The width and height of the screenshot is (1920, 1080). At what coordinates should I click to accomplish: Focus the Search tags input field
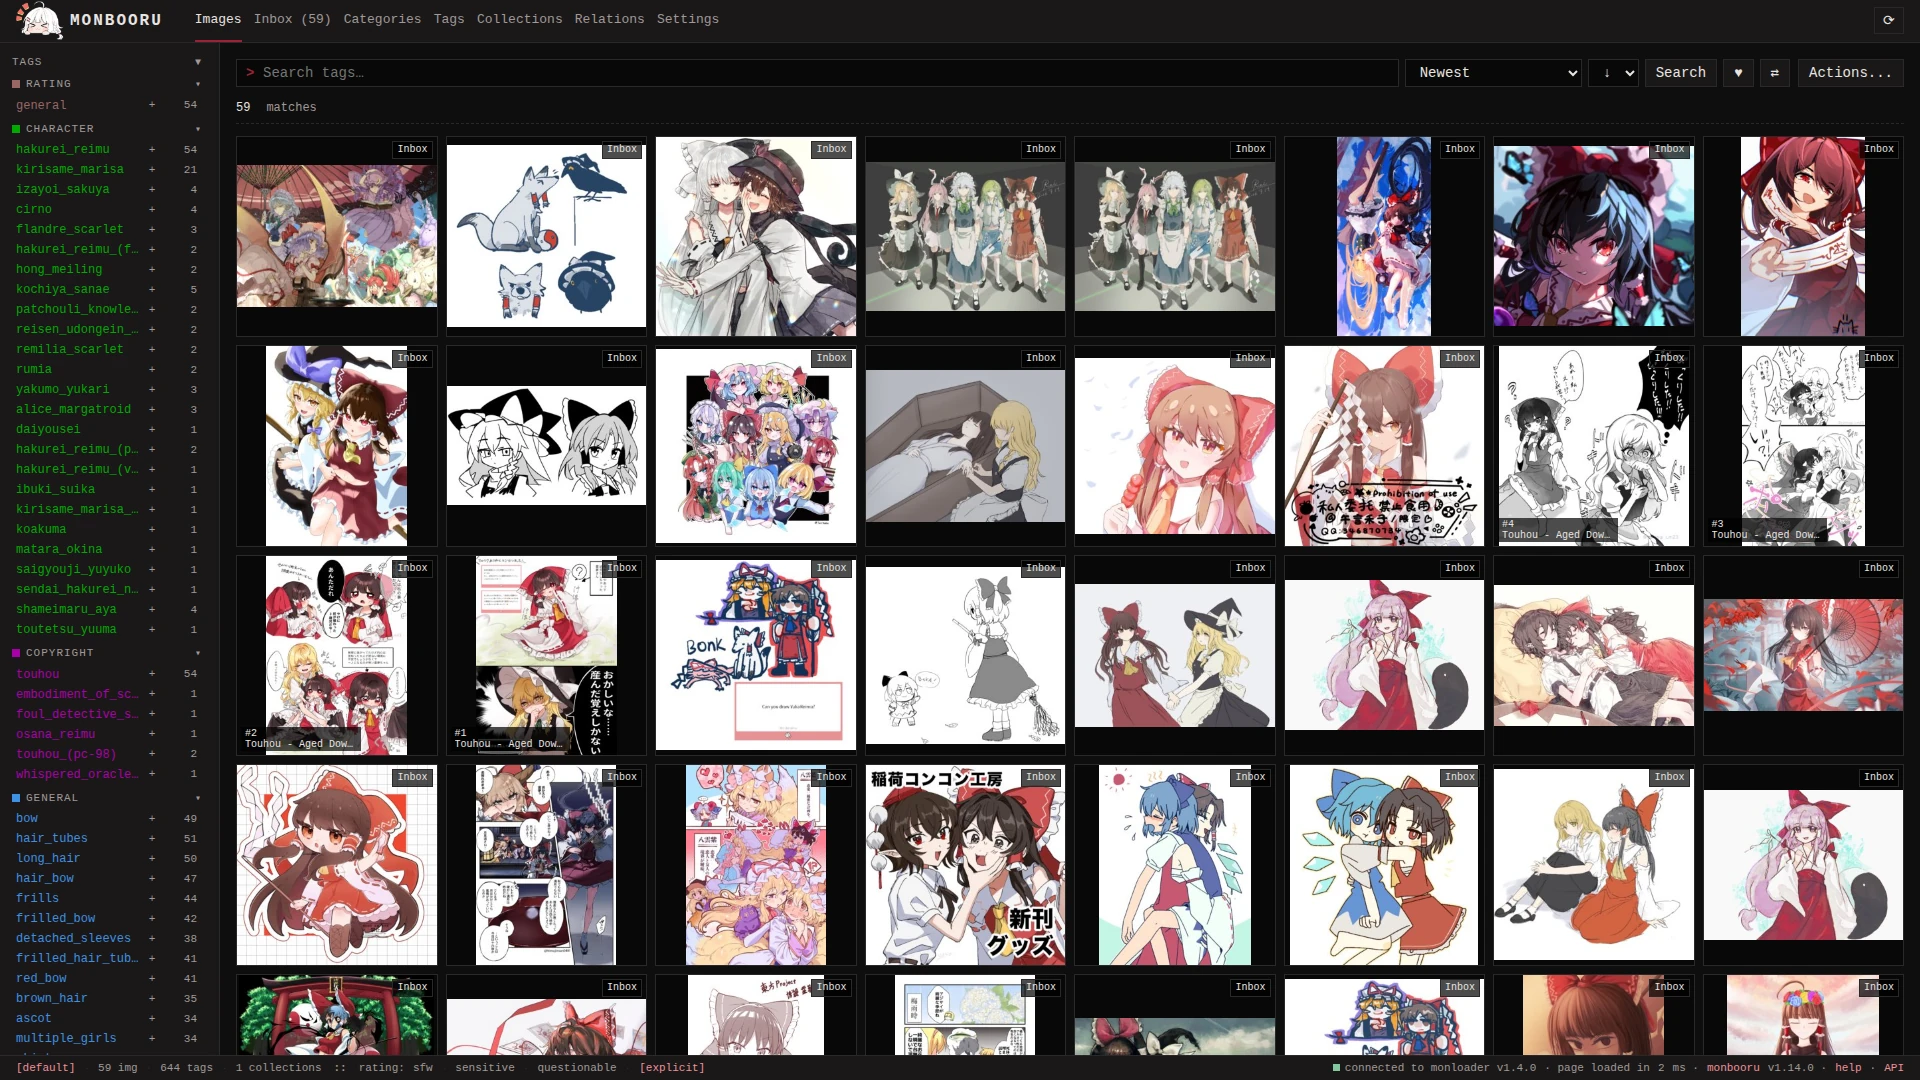point(817,73)
